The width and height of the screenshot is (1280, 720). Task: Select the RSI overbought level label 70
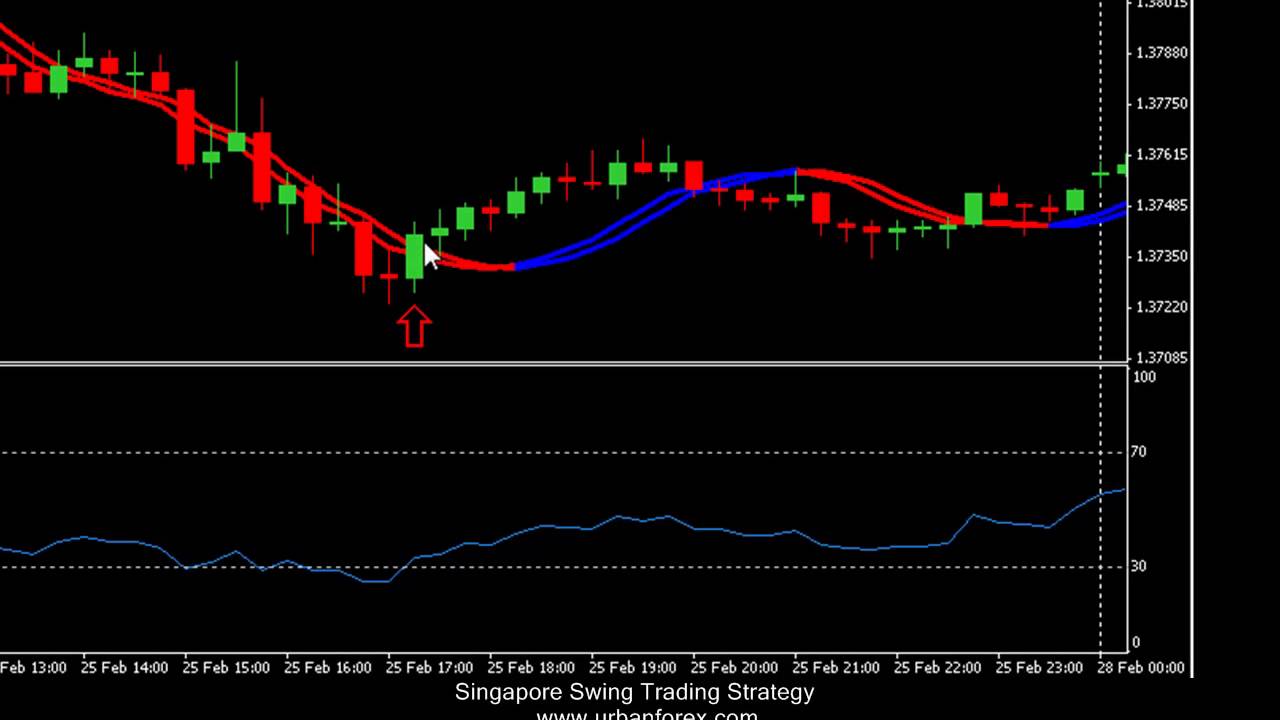click(1138, 452)
